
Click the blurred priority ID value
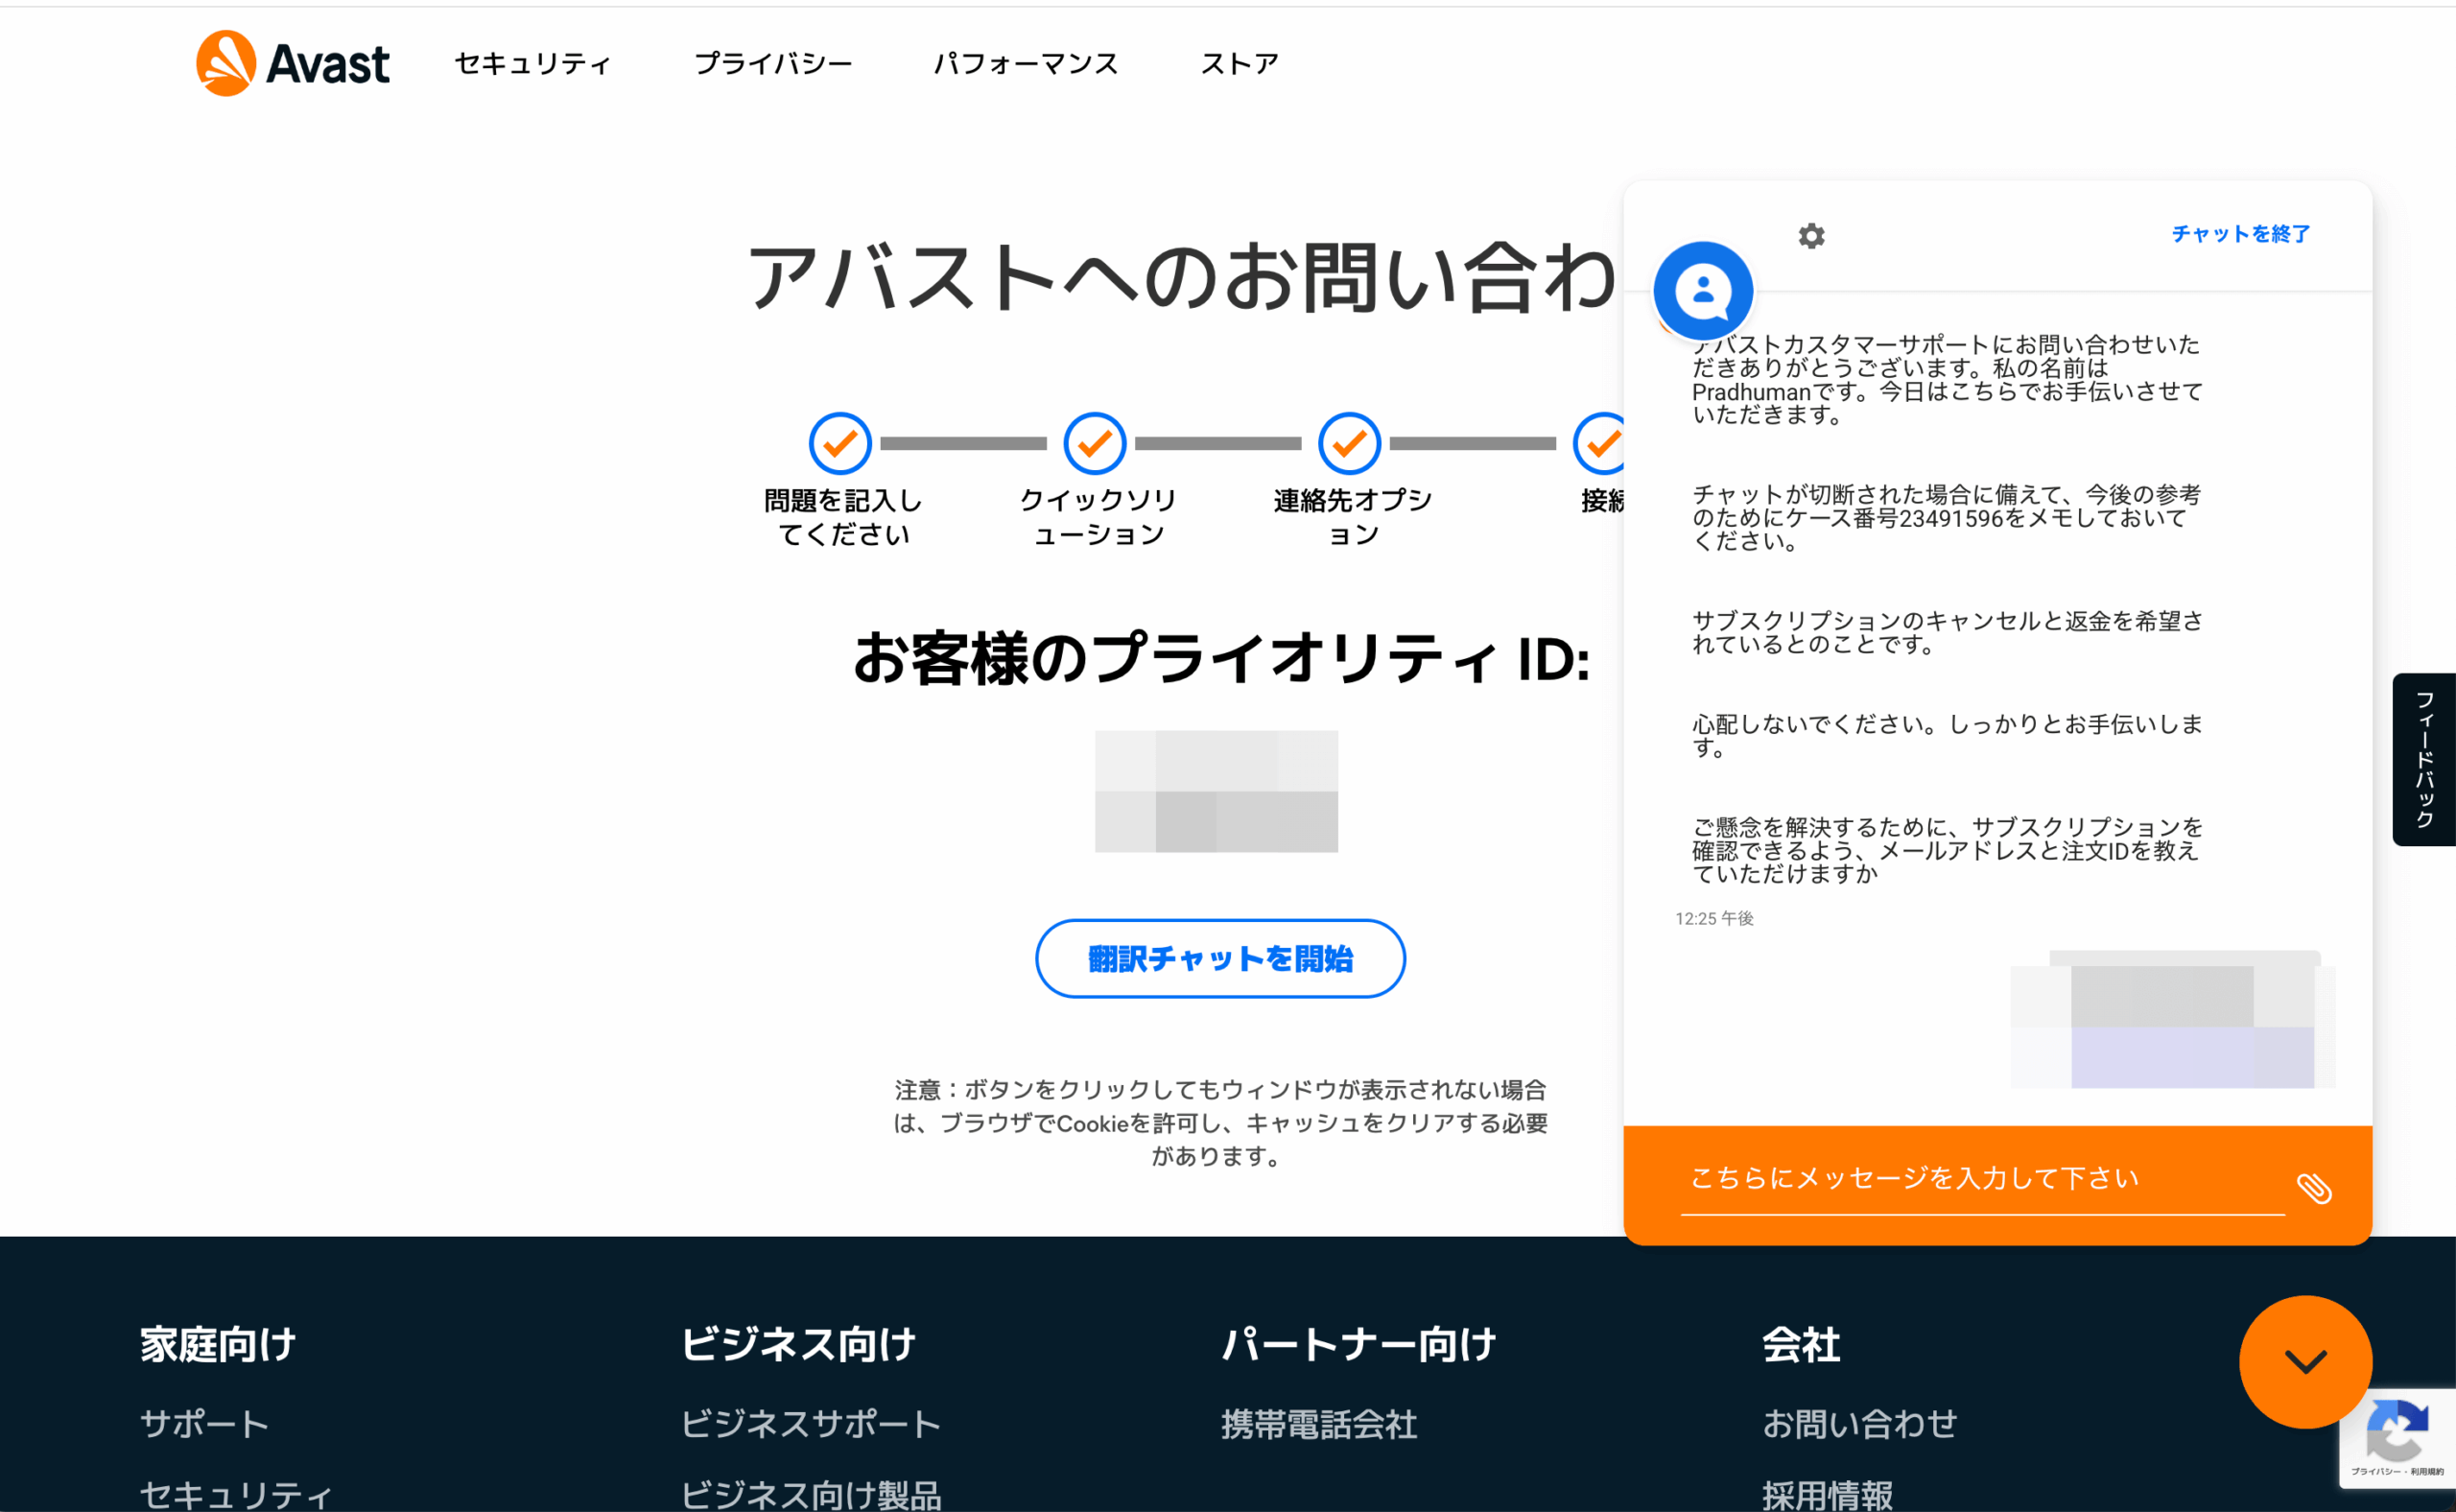(1216, 791)
